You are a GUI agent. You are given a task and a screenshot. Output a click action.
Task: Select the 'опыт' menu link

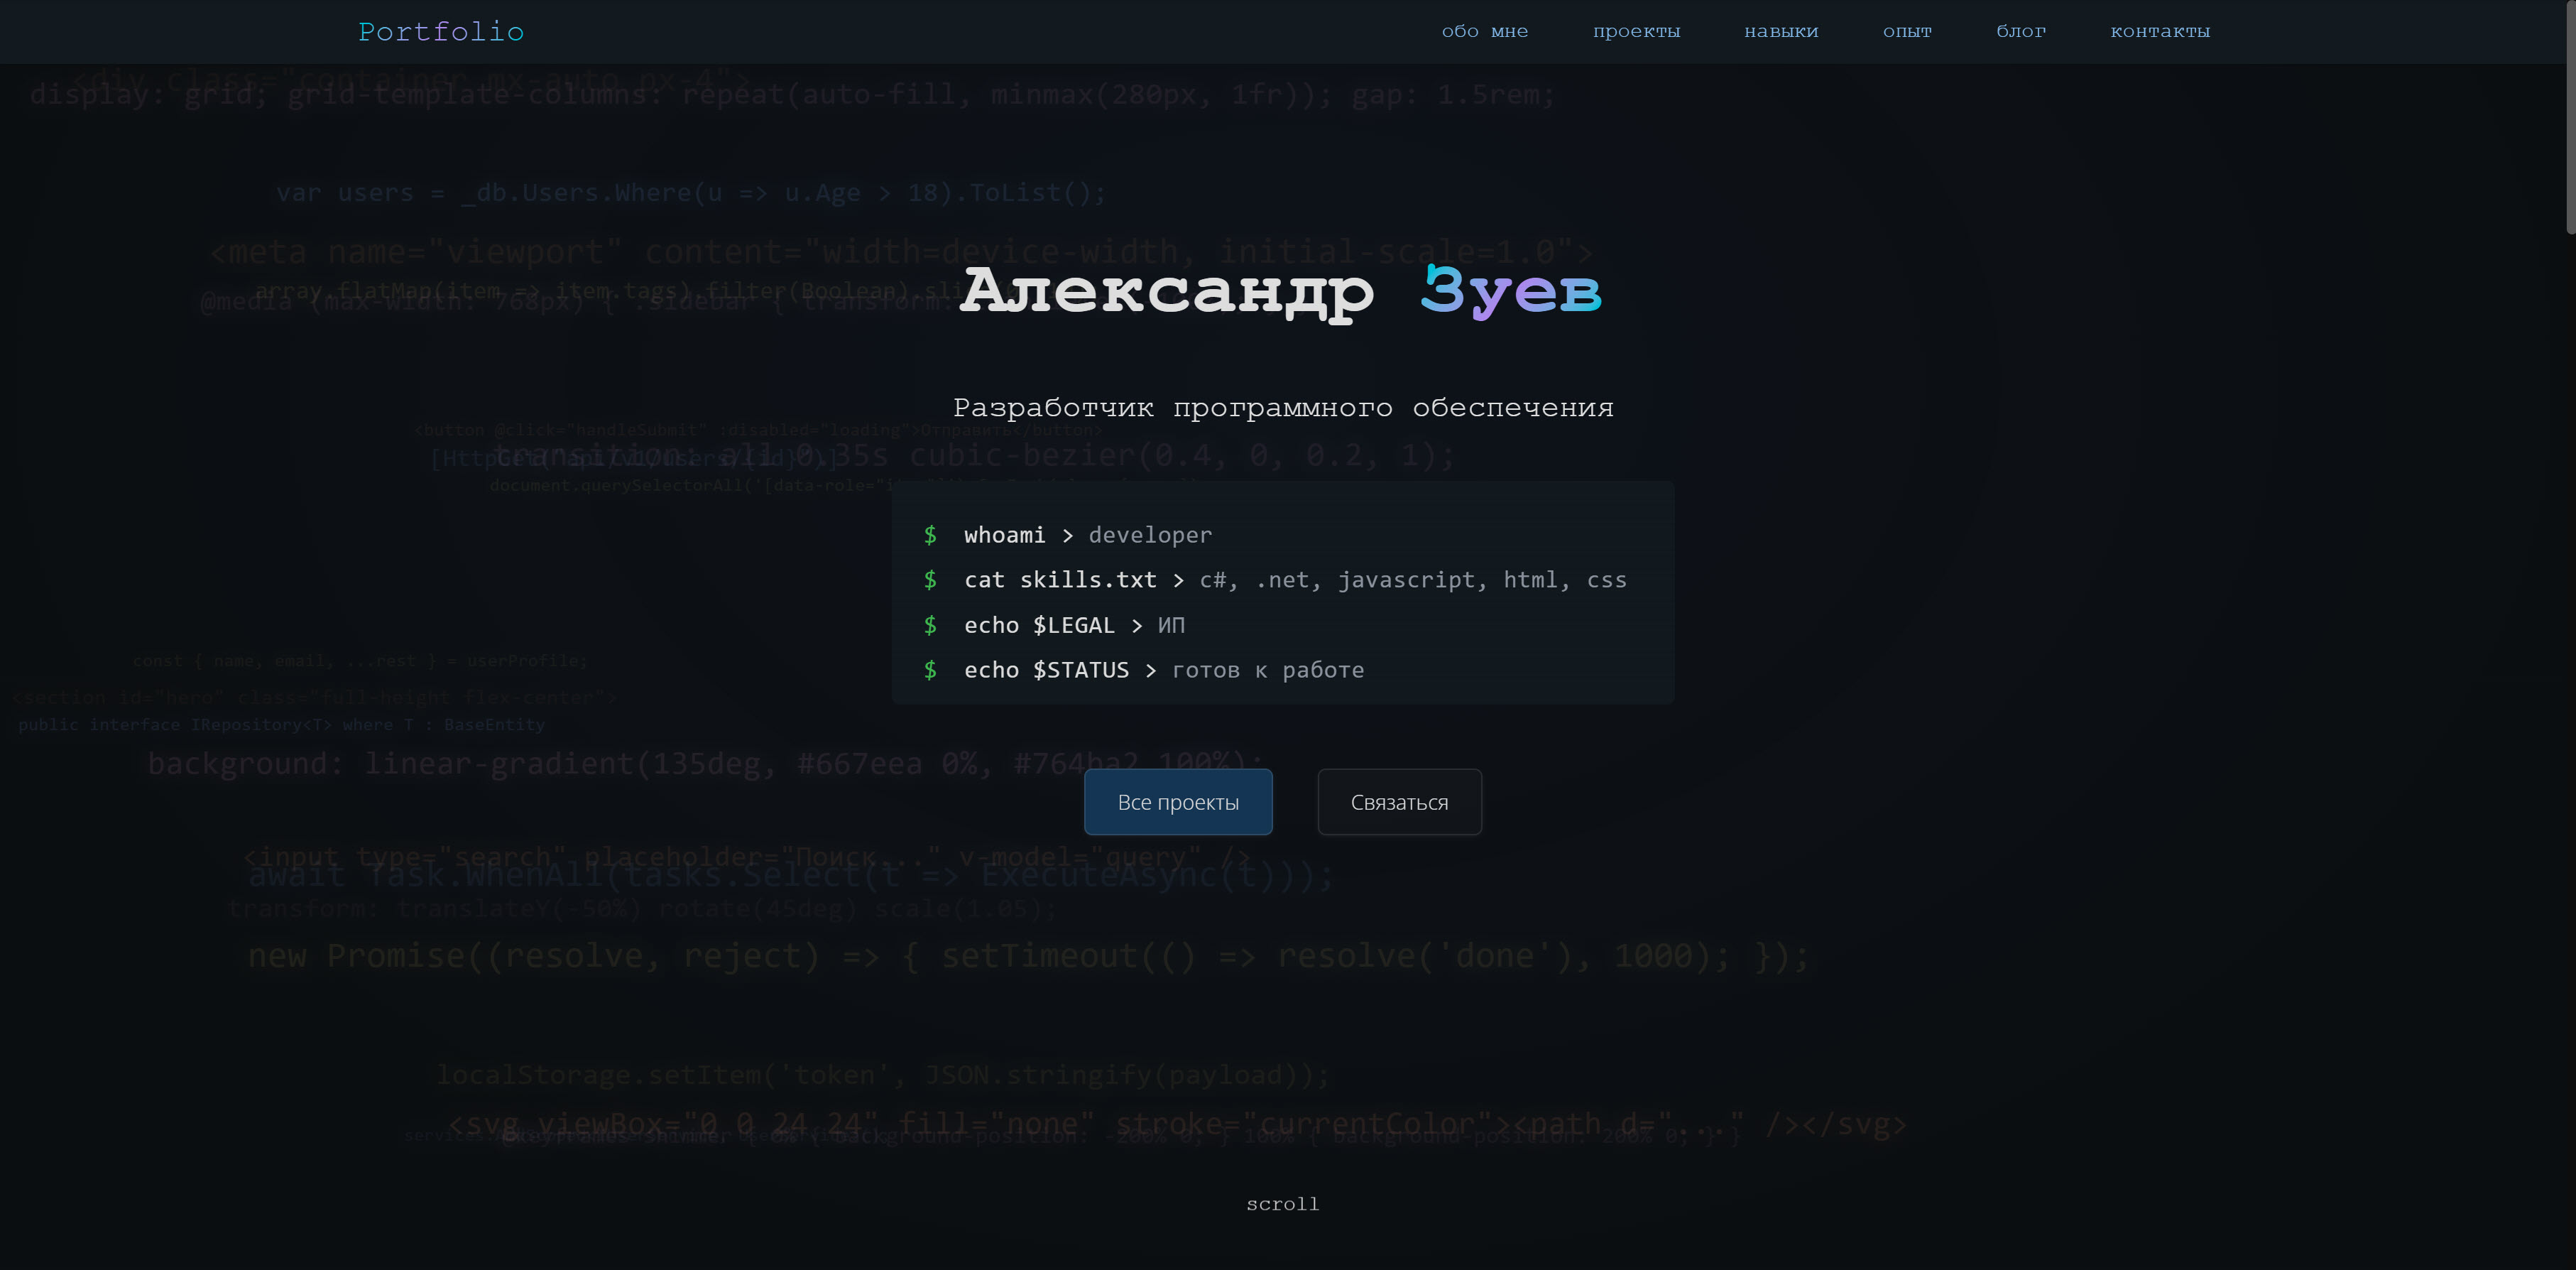pyautogui.click(x=1907, y=32)
